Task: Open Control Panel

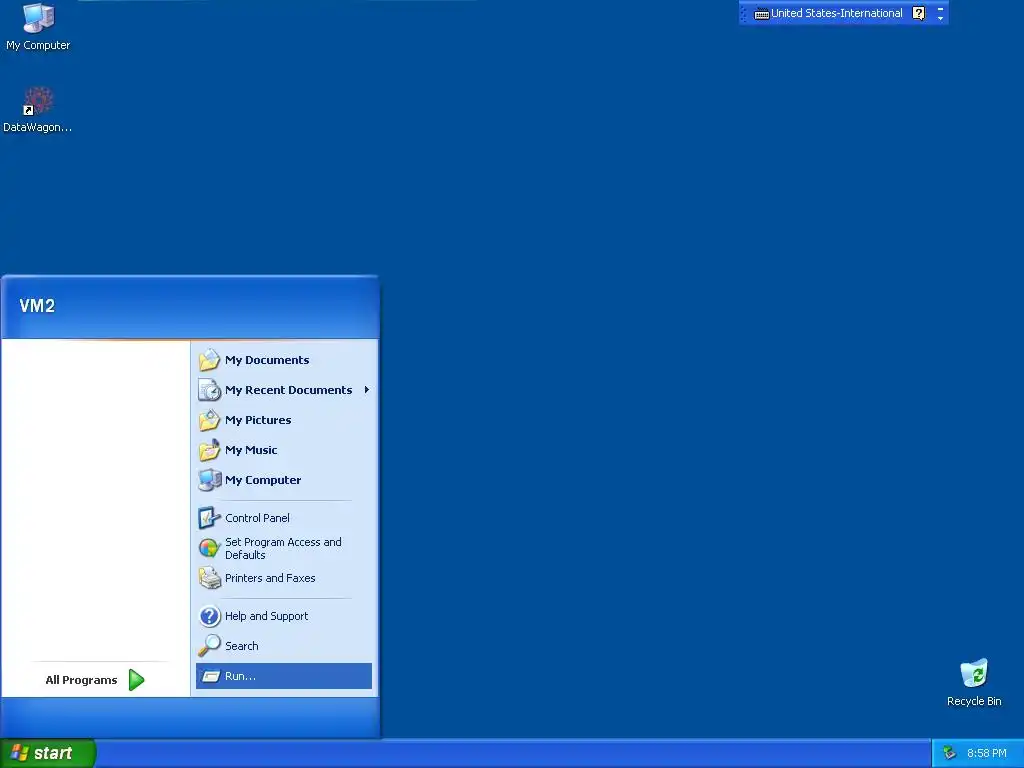Action: pyautogui.click(x=284, y=518)
